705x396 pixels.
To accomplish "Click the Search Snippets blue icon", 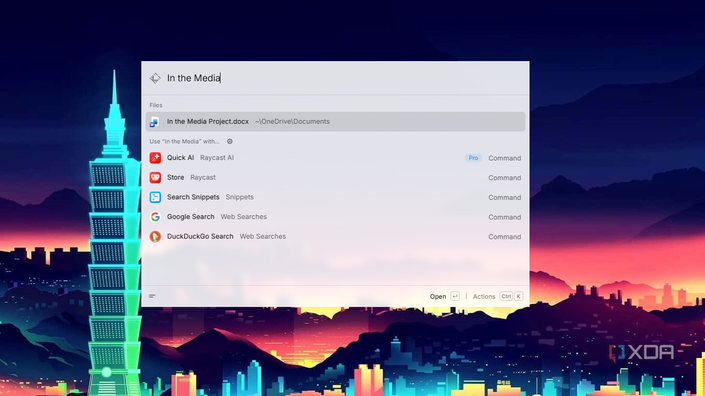I will tap(155, 197).
